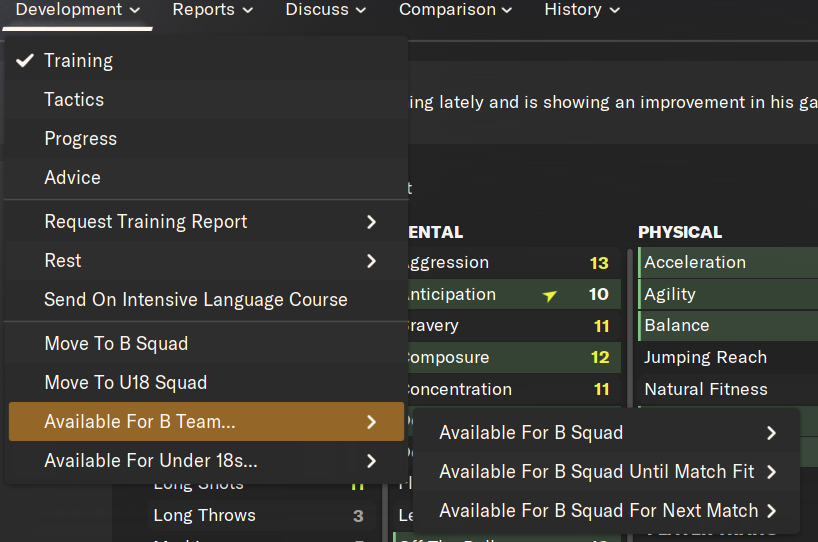Open the Development dropdown menu

78,10
